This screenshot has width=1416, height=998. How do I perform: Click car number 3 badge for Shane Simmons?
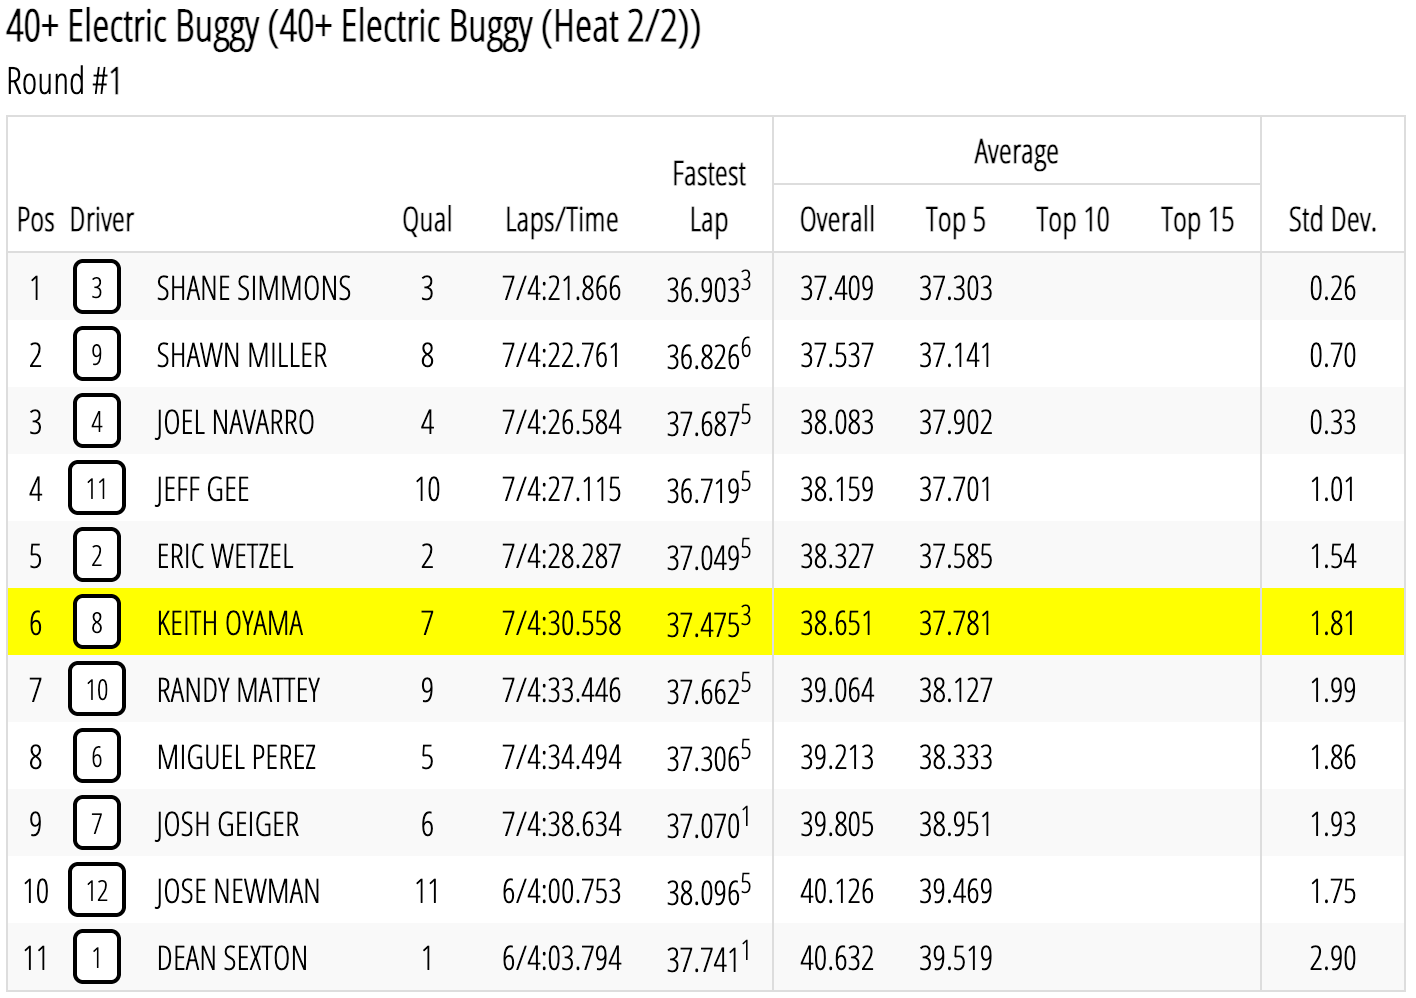(x=97, y=287)
